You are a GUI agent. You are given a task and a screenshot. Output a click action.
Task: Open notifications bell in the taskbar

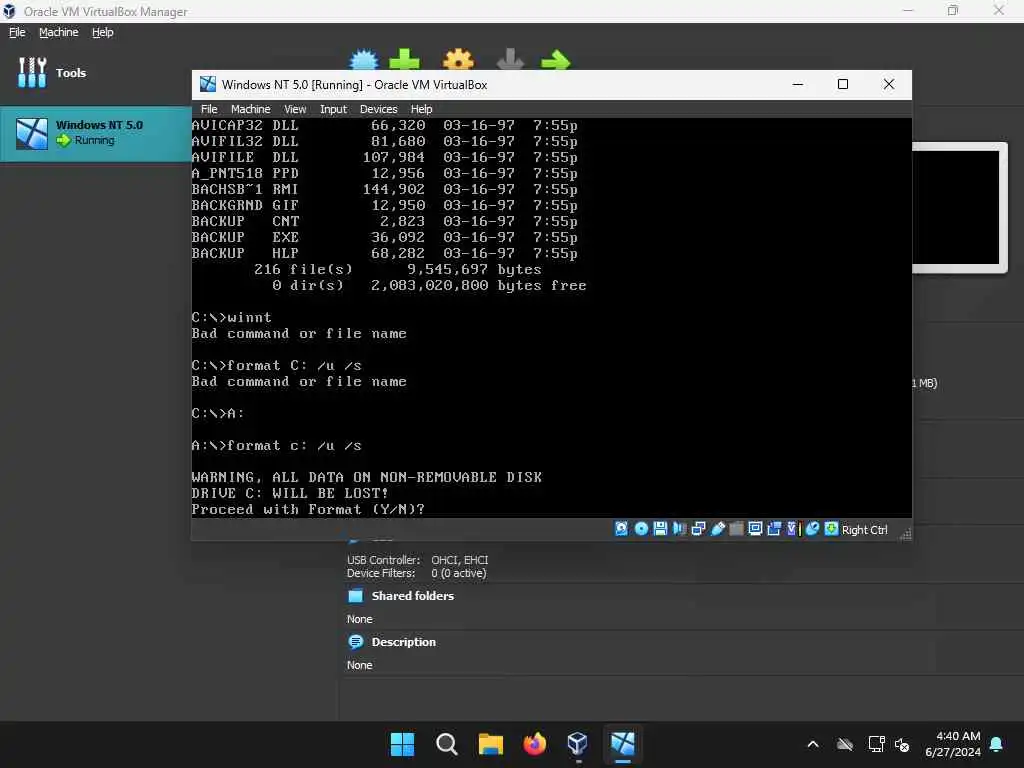pos(997,744)
